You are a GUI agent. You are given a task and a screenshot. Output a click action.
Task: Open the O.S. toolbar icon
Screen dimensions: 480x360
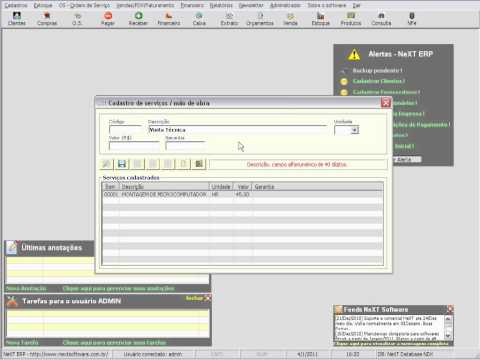click(77, 19)
